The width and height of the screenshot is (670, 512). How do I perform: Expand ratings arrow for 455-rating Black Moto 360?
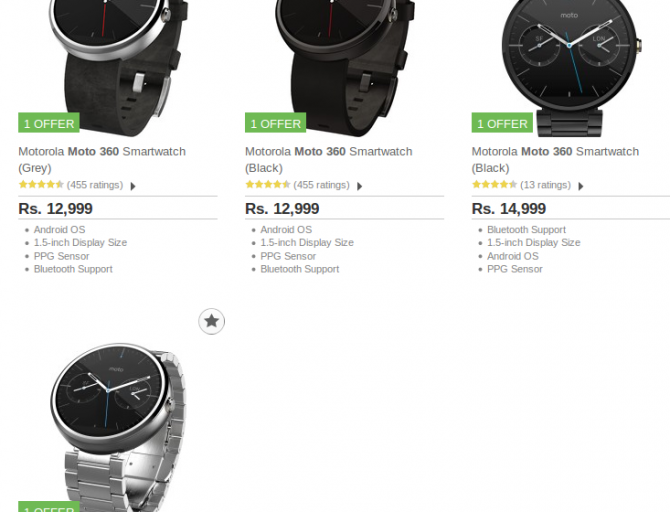coord(360,186)
